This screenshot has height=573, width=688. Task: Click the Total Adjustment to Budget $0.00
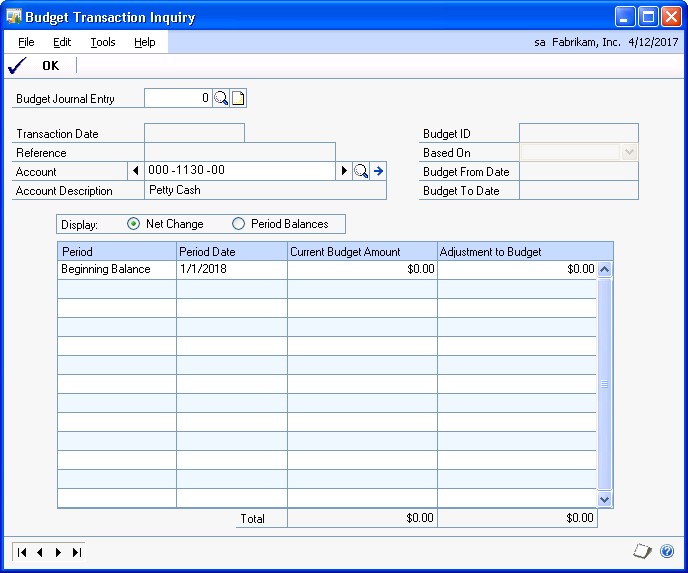517,518
